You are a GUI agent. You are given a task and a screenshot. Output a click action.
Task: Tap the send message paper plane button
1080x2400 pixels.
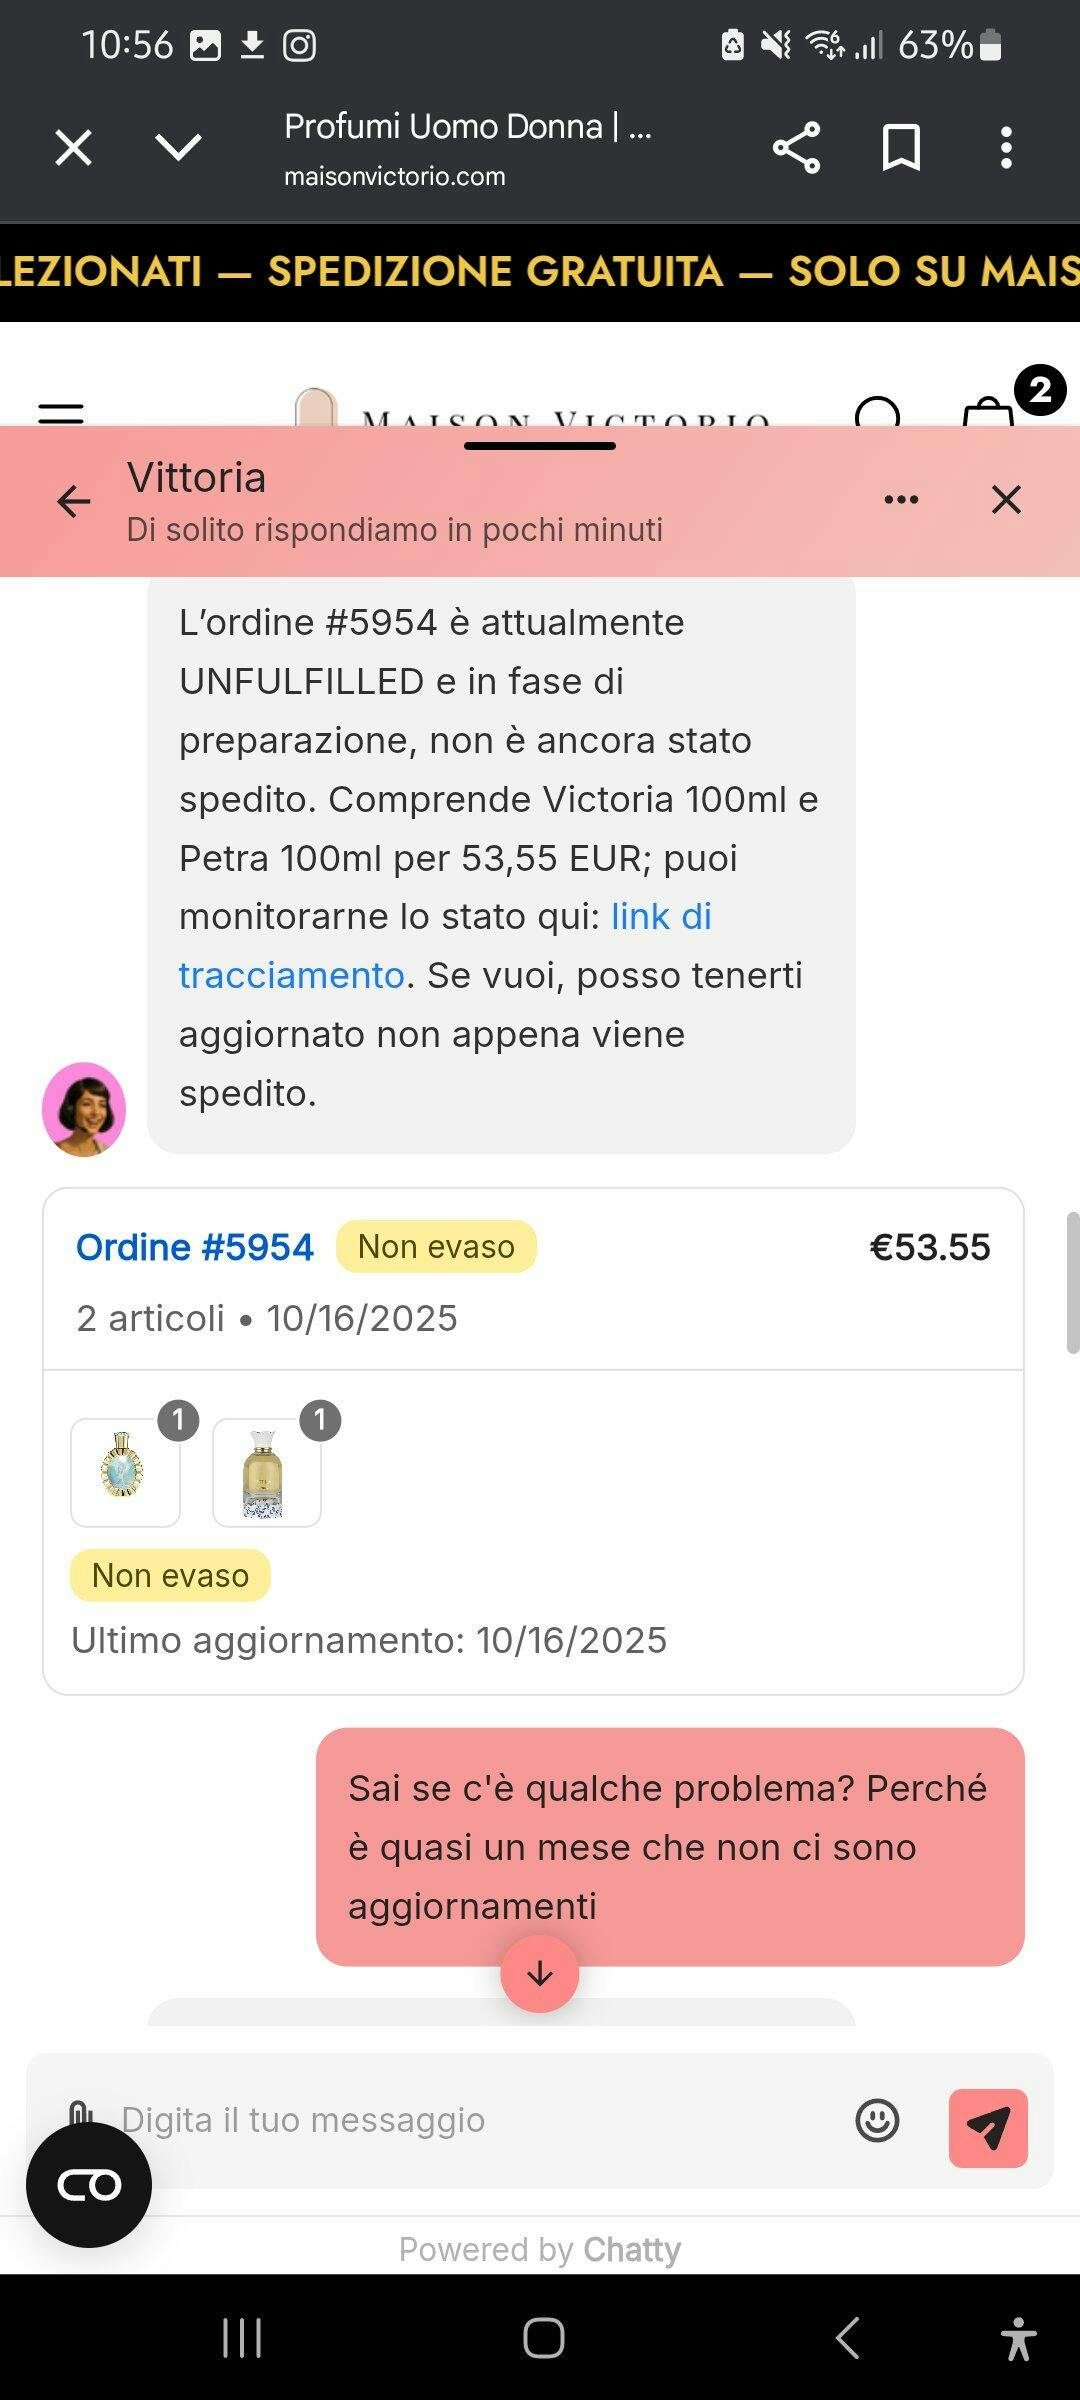[988, 2128]
